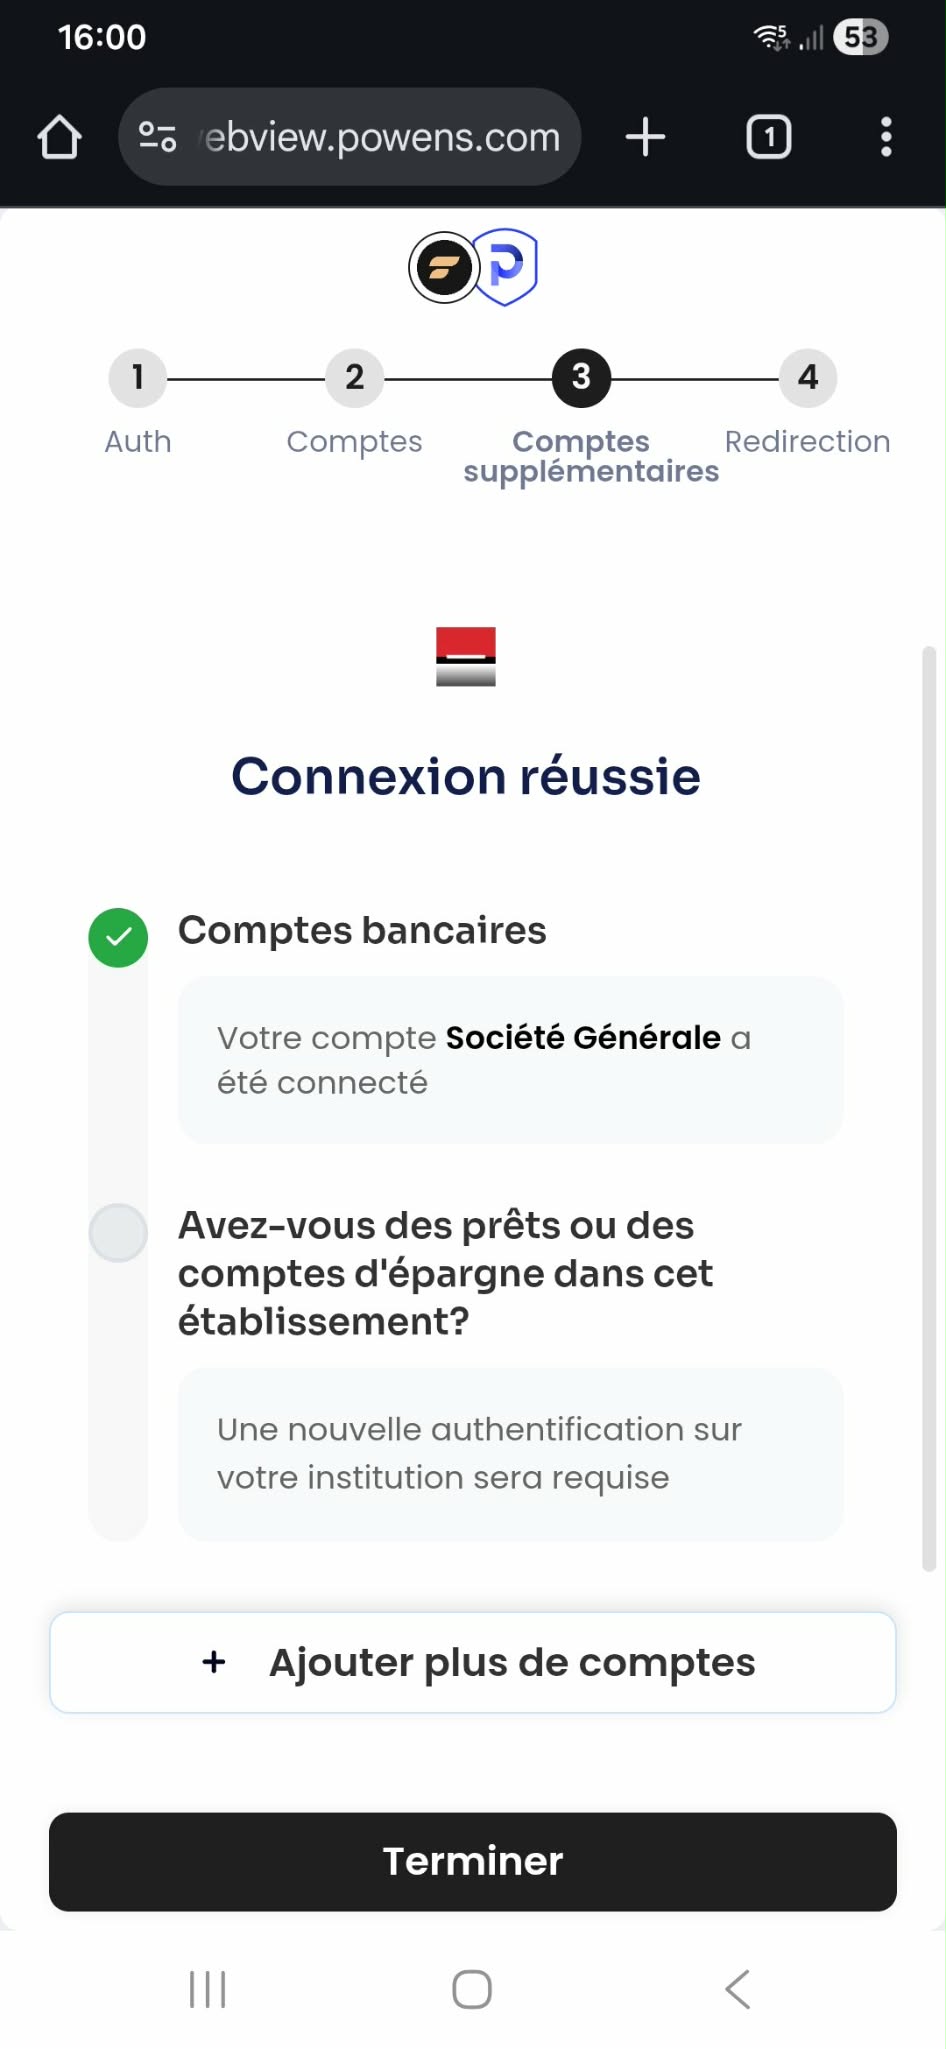Tap the browser home icon

[x=60, y=137]
